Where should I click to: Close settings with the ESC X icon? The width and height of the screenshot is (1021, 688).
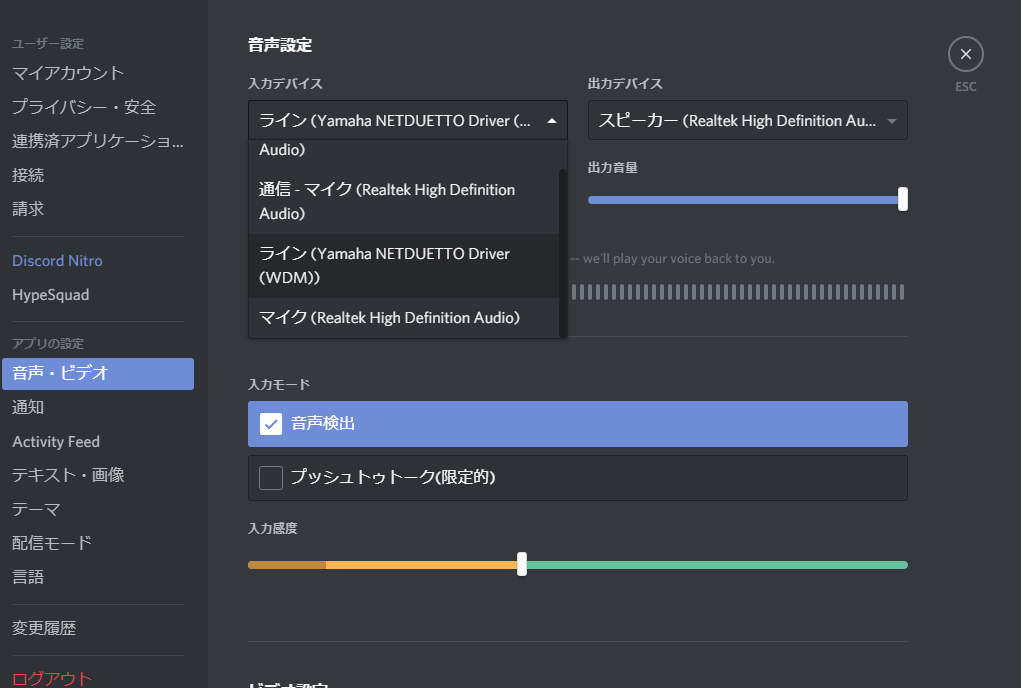(x=965, y=54)
